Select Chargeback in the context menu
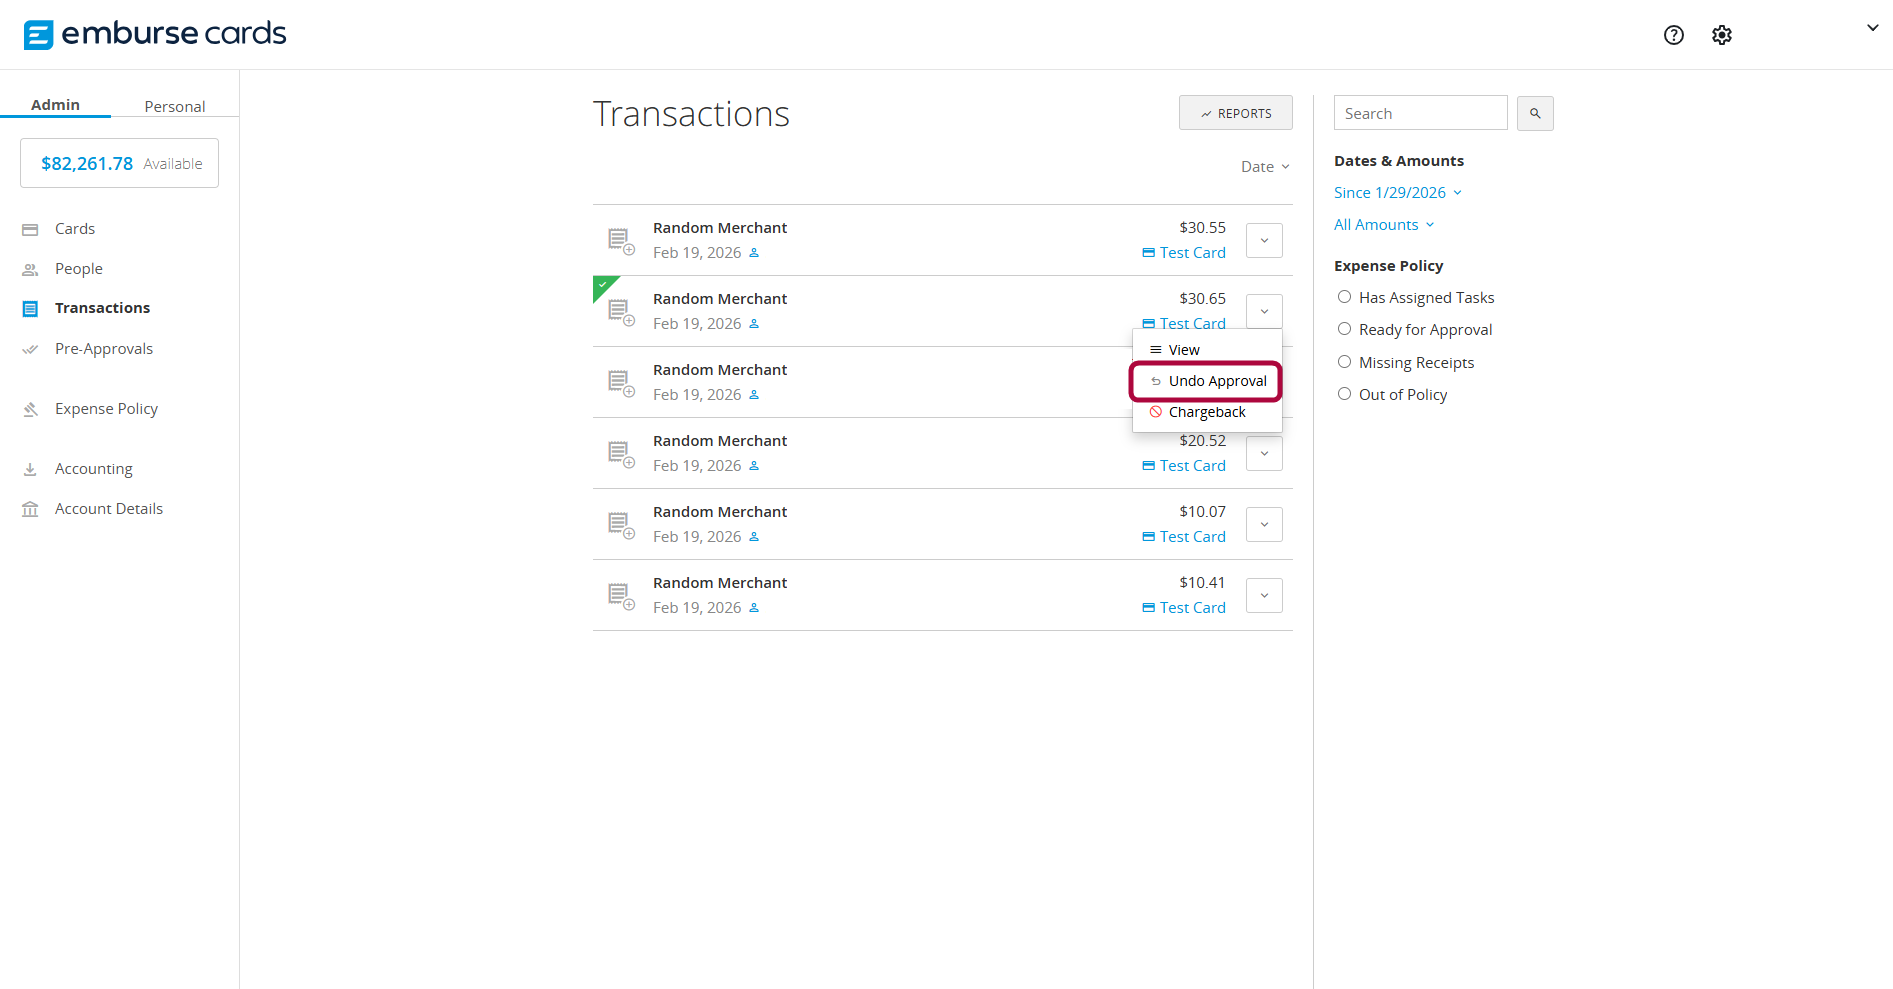 [x=1206, y=412]
